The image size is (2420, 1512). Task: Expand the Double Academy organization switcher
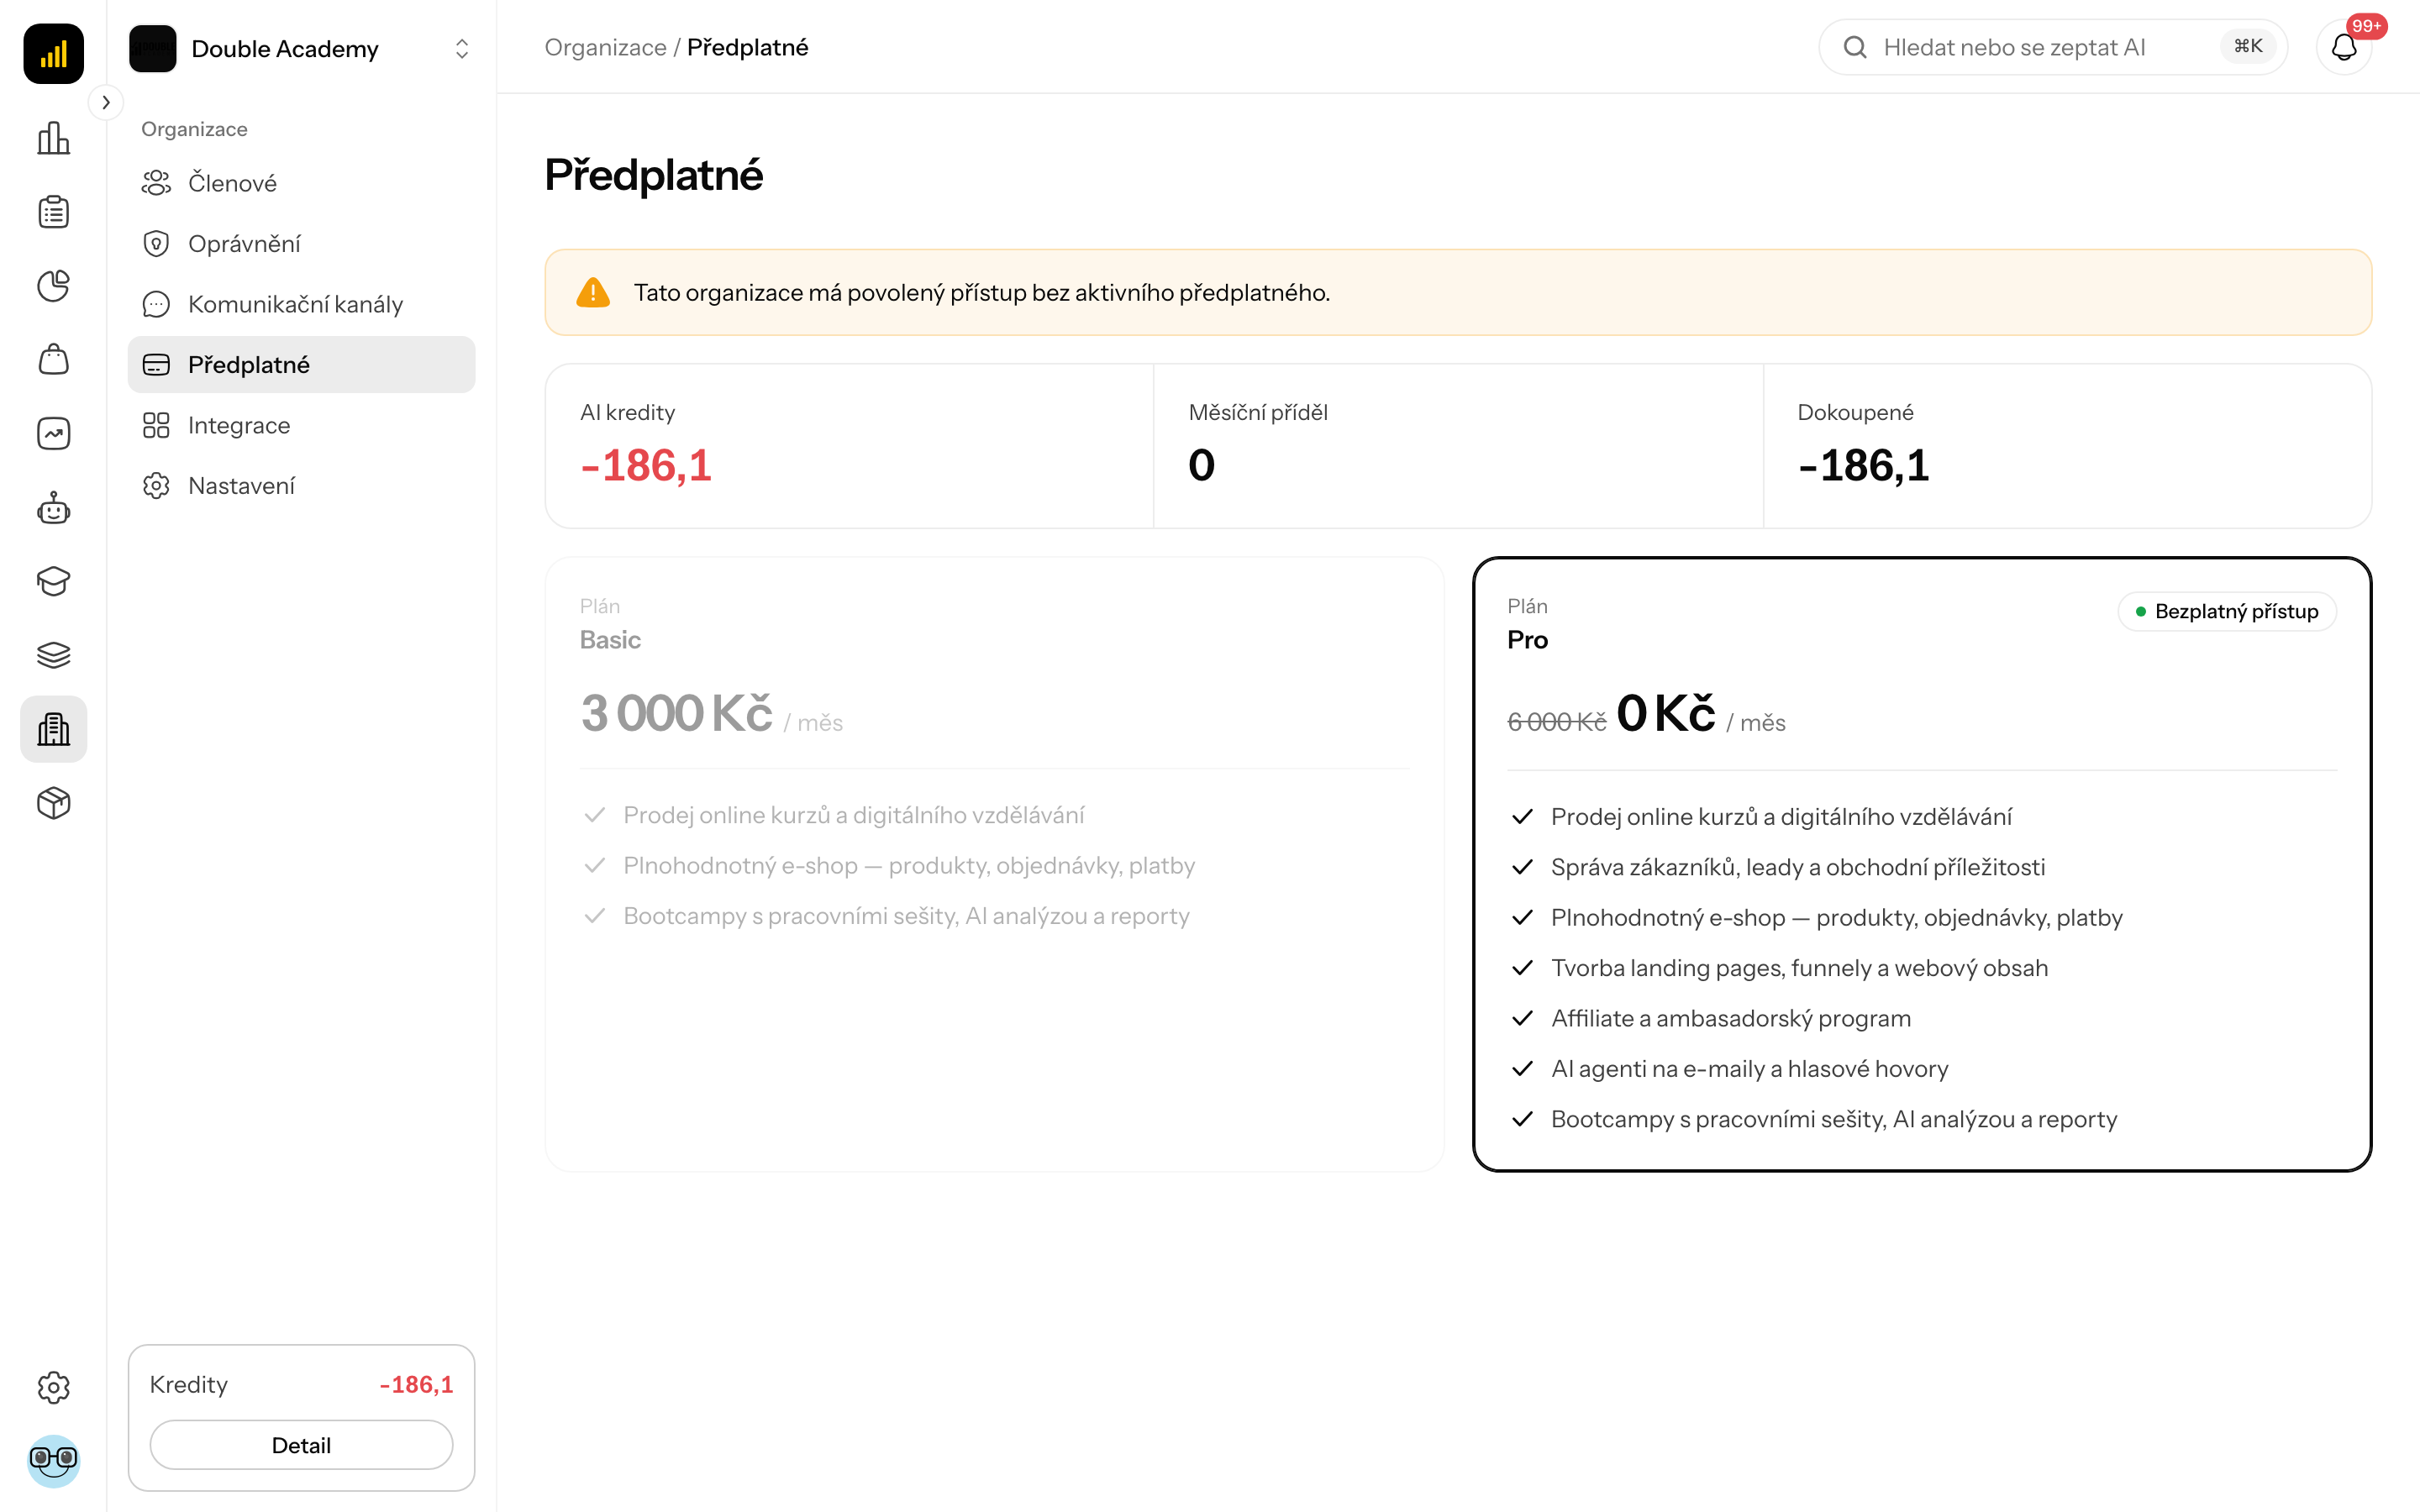(x=301, y=48)
